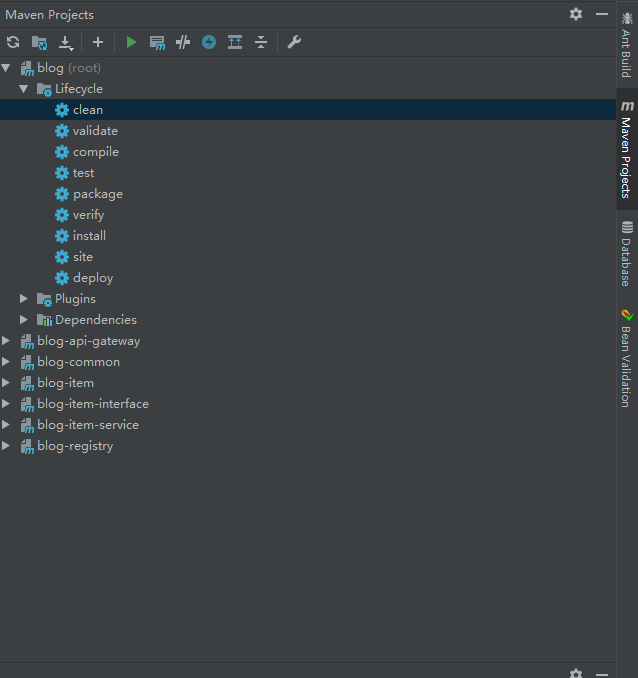Click the Show Dependencies diagram icon
638x678 pixels.
pyautogui.click(x=235, y=42)
